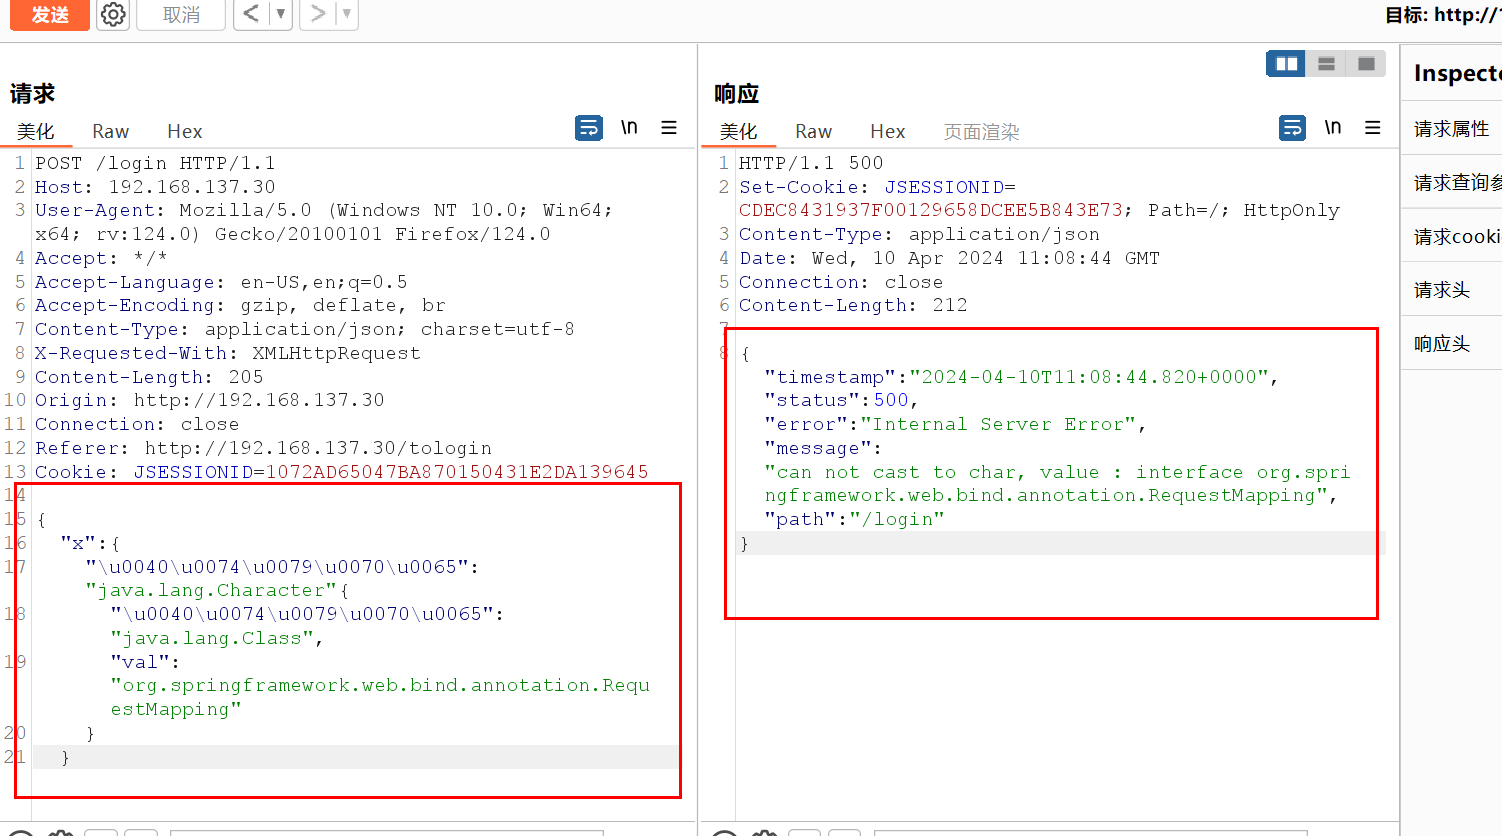Toggle word wrap icon in the request panel
Viewport: 1502px width, 836px height.
[589, 128]
